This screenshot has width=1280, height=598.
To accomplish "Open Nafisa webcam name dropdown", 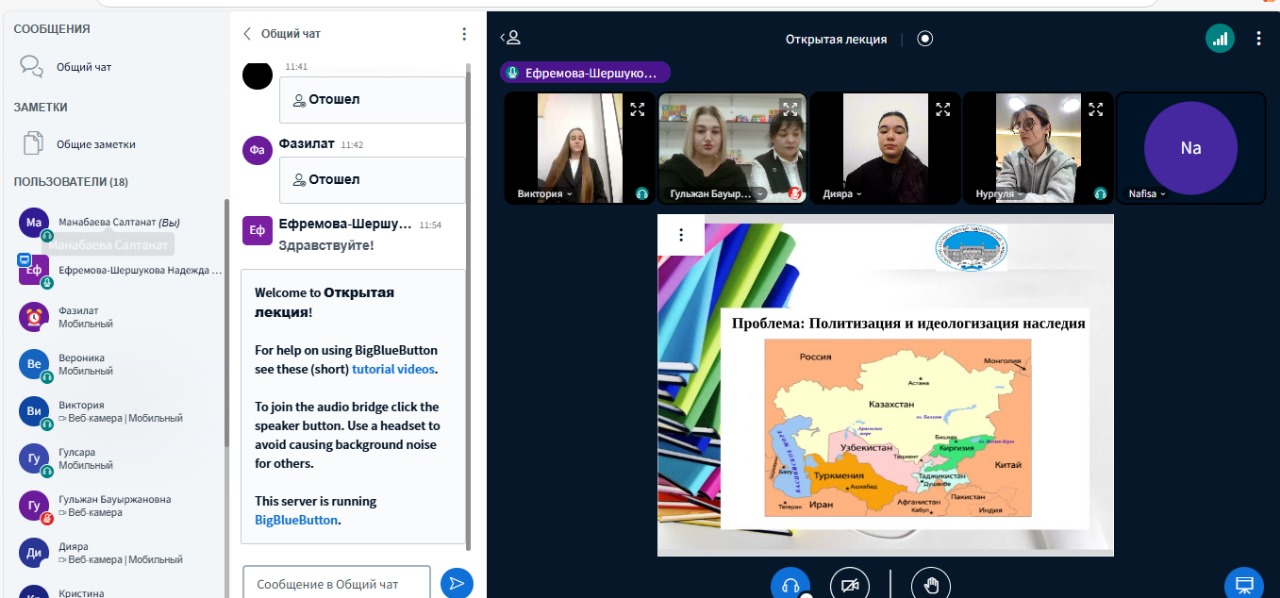I will 1147,194.
